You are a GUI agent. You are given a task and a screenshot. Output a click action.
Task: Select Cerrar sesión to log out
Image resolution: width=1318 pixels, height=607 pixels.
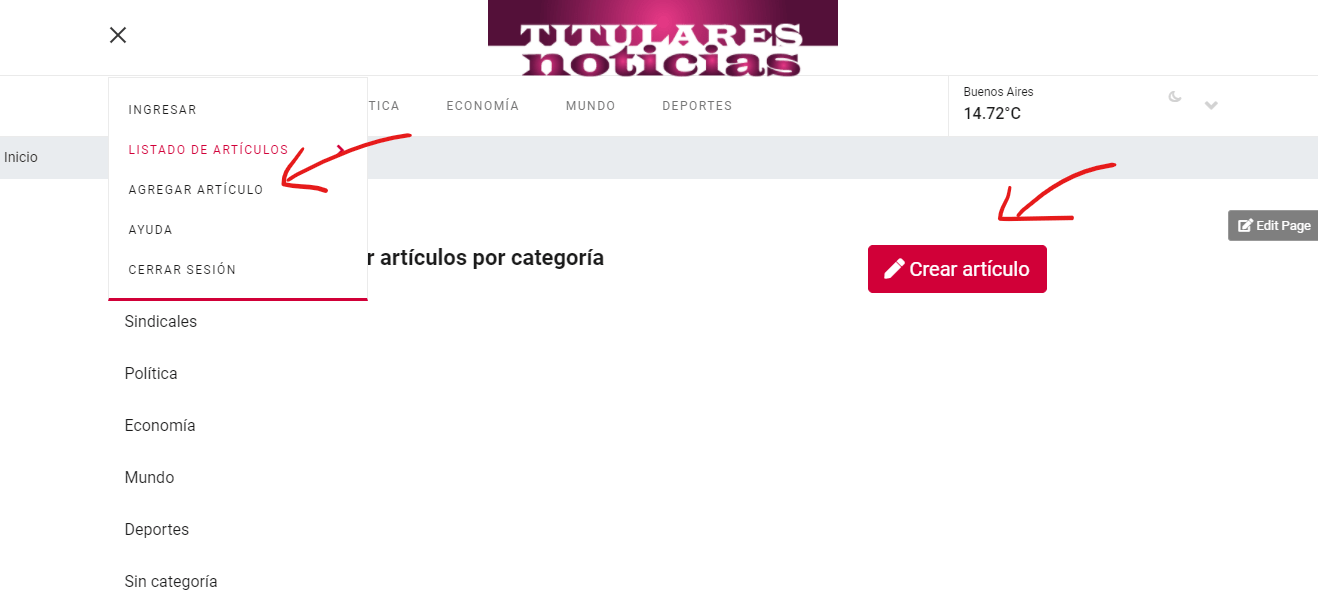182,270
